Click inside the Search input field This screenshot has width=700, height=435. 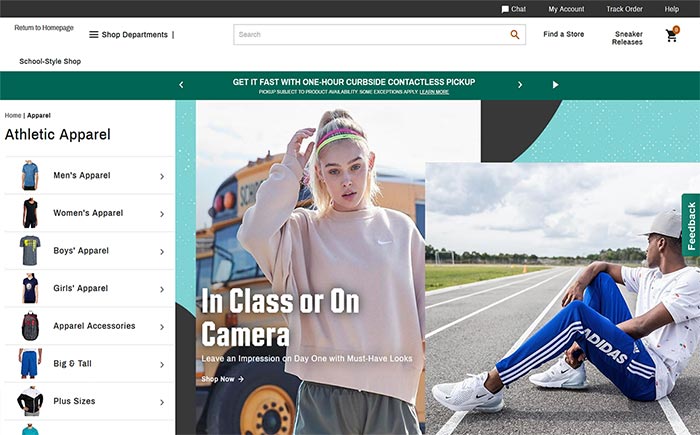coord(370,35)
